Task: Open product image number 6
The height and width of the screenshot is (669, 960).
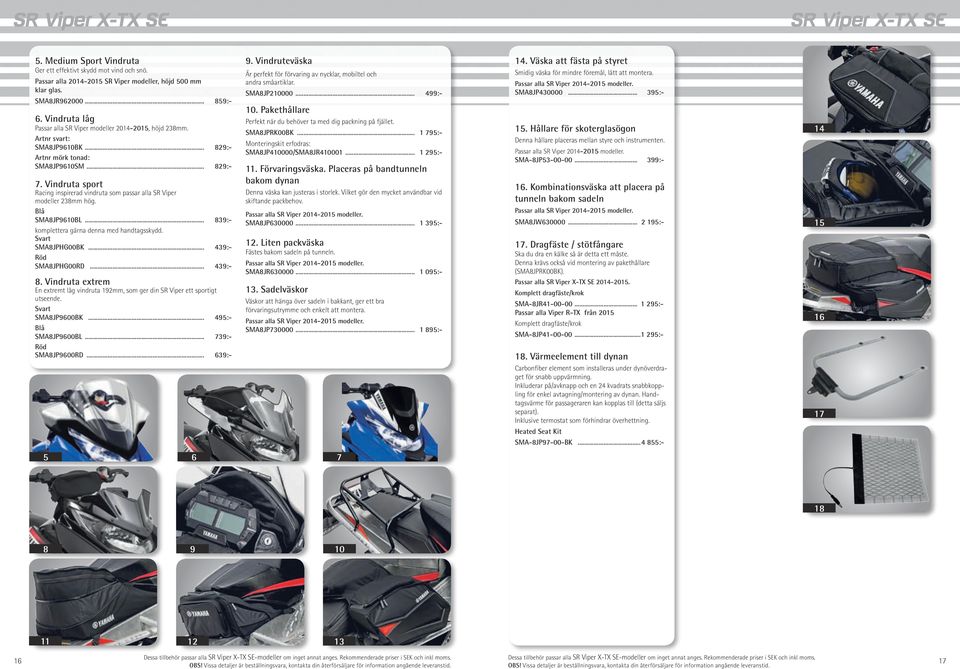Action: (x=241, y=418)
